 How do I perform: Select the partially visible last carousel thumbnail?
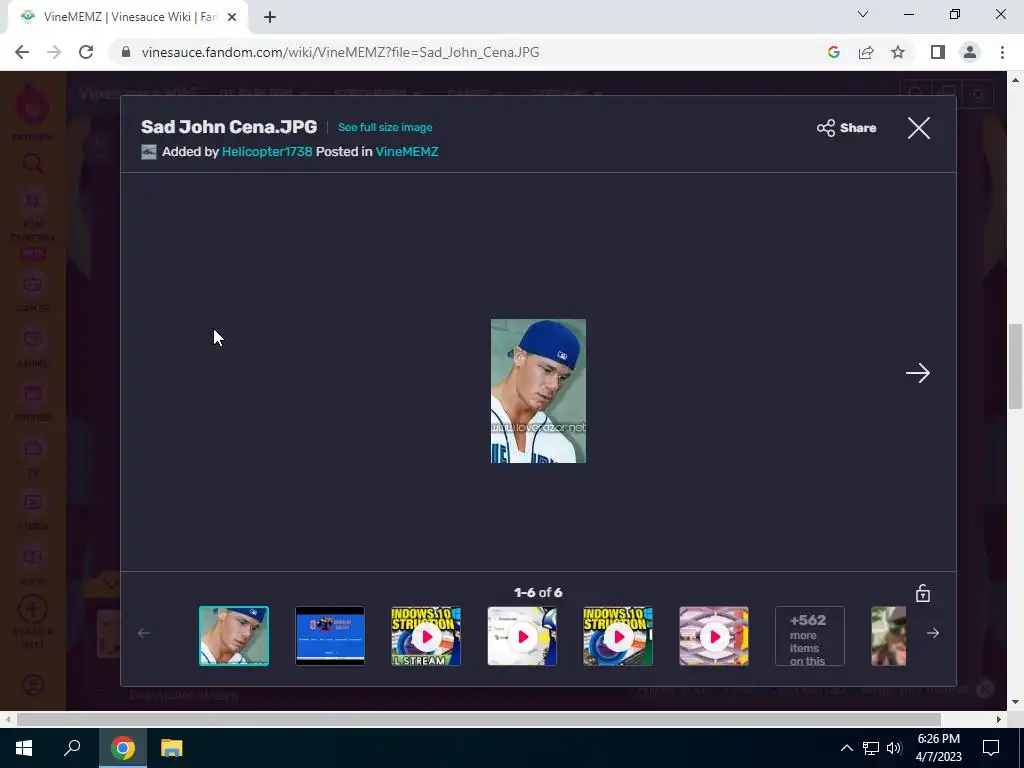coord(888,636)
